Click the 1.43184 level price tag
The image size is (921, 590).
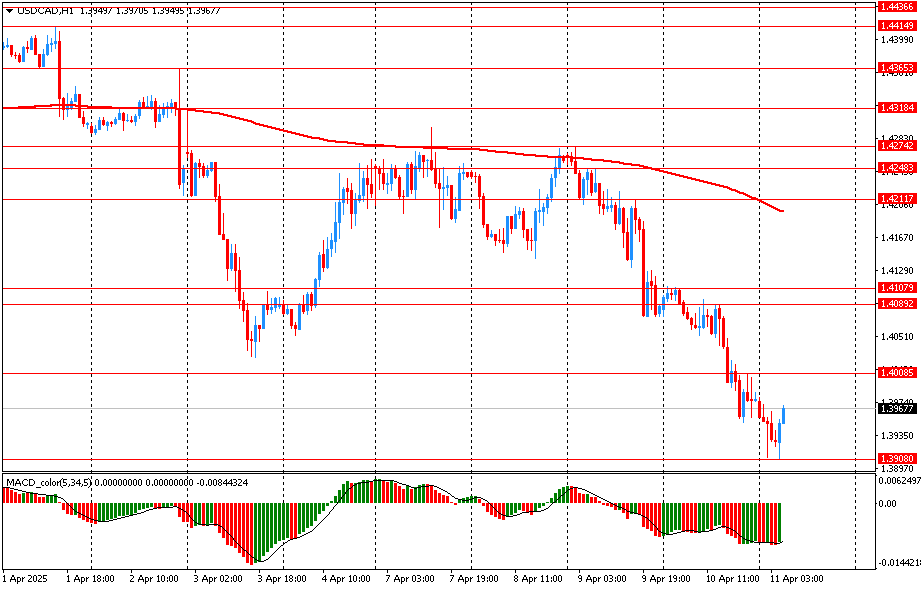[896, 107]
